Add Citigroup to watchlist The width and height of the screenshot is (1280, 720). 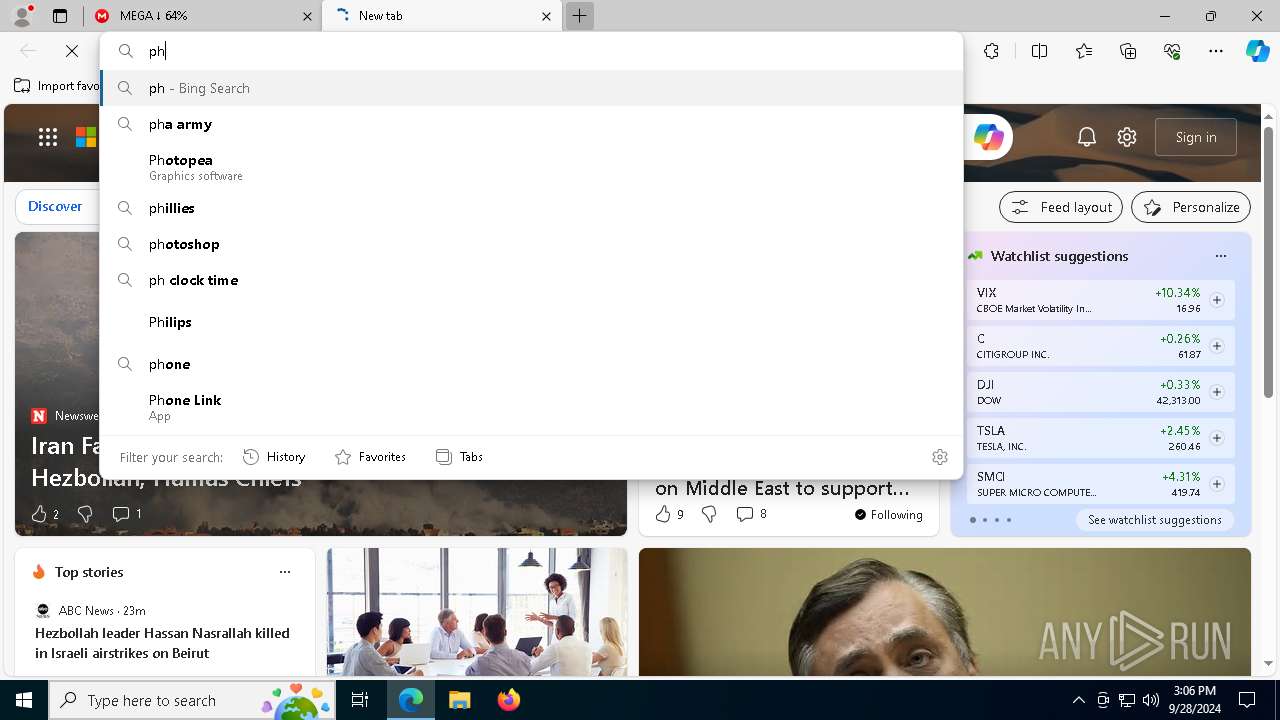(1217, 346)
